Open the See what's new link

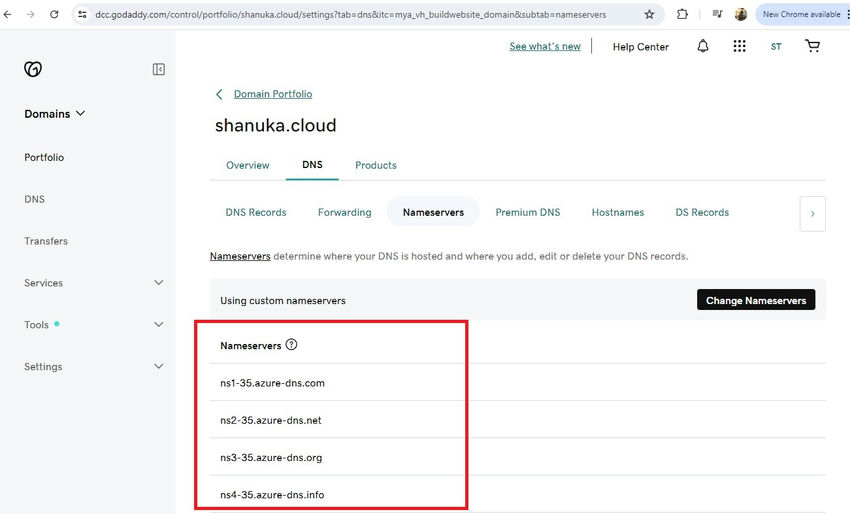[x=545, y=47]
